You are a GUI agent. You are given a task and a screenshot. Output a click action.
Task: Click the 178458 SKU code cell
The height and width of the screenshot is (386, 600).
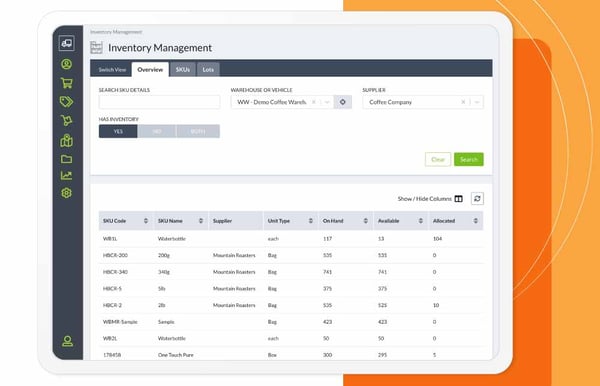pyautogui.click(x=112, y=355)
